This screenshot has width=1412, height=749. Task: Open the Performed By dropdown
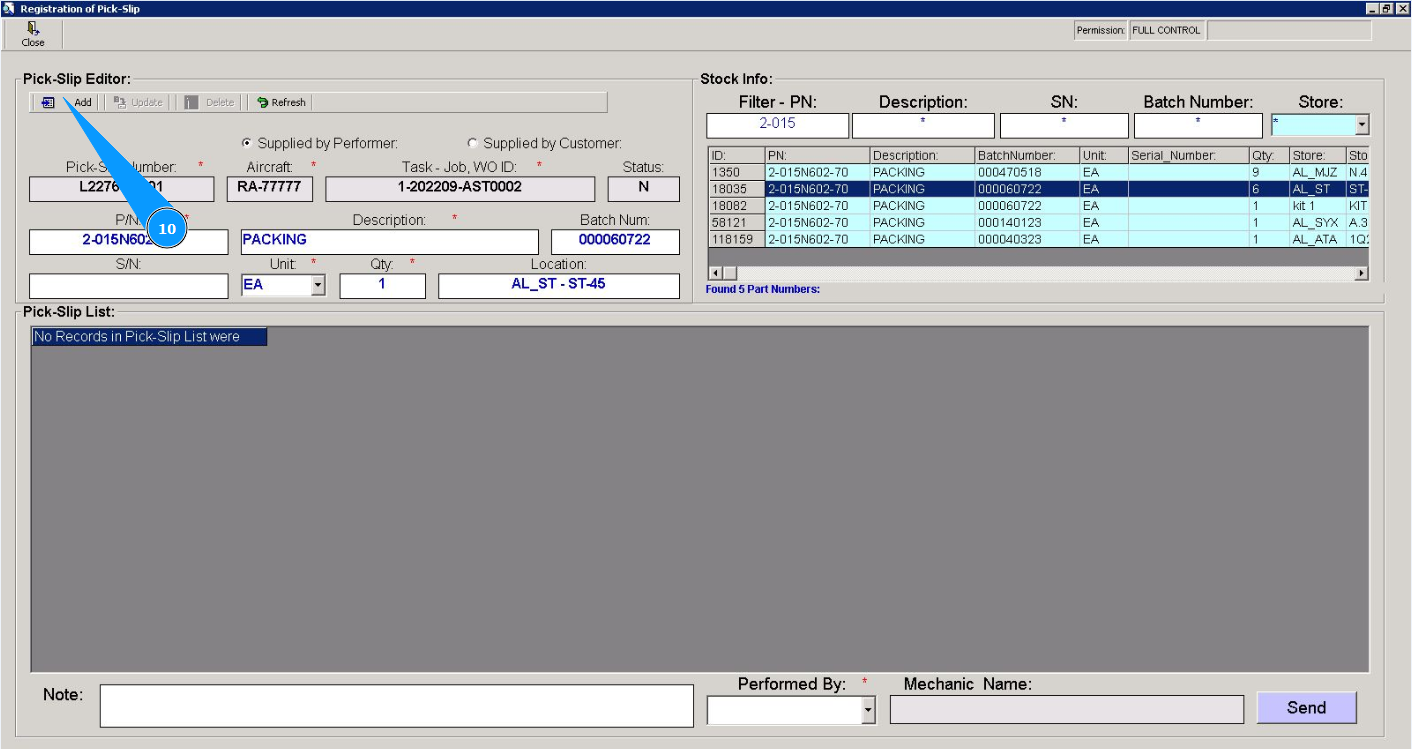[x=867, y=711]
